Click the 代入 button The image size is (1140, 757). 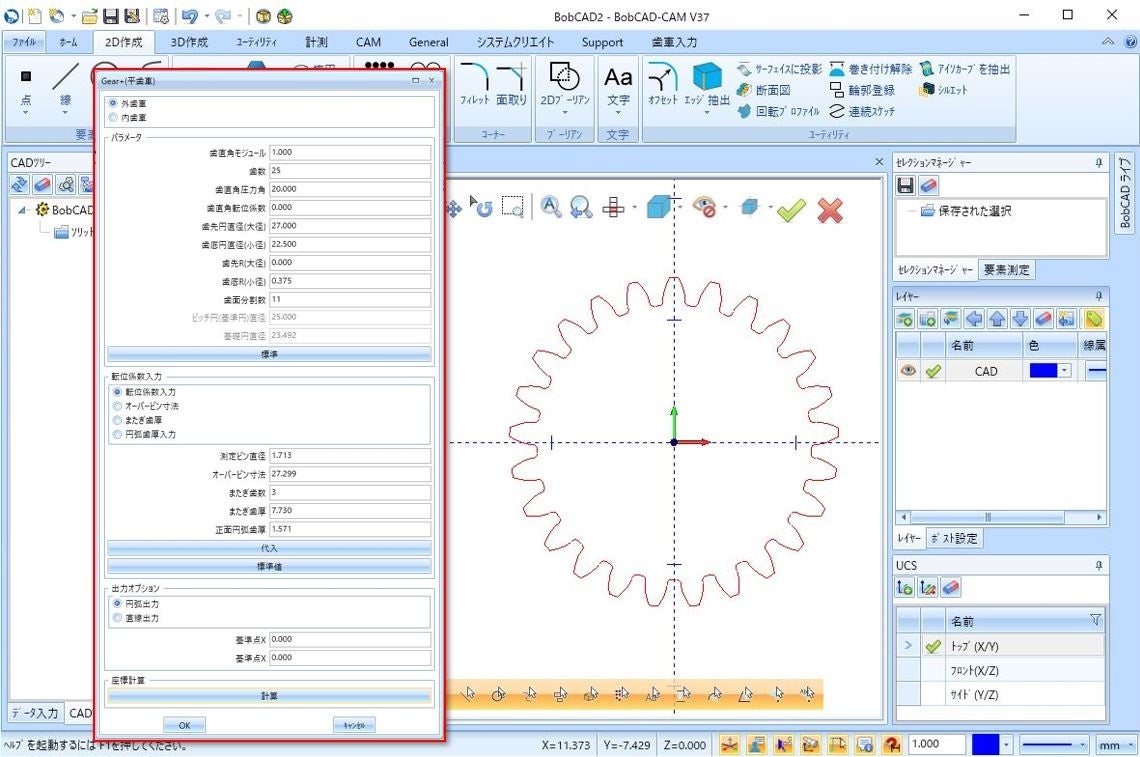pyautogui.click(x=269, y=548)
